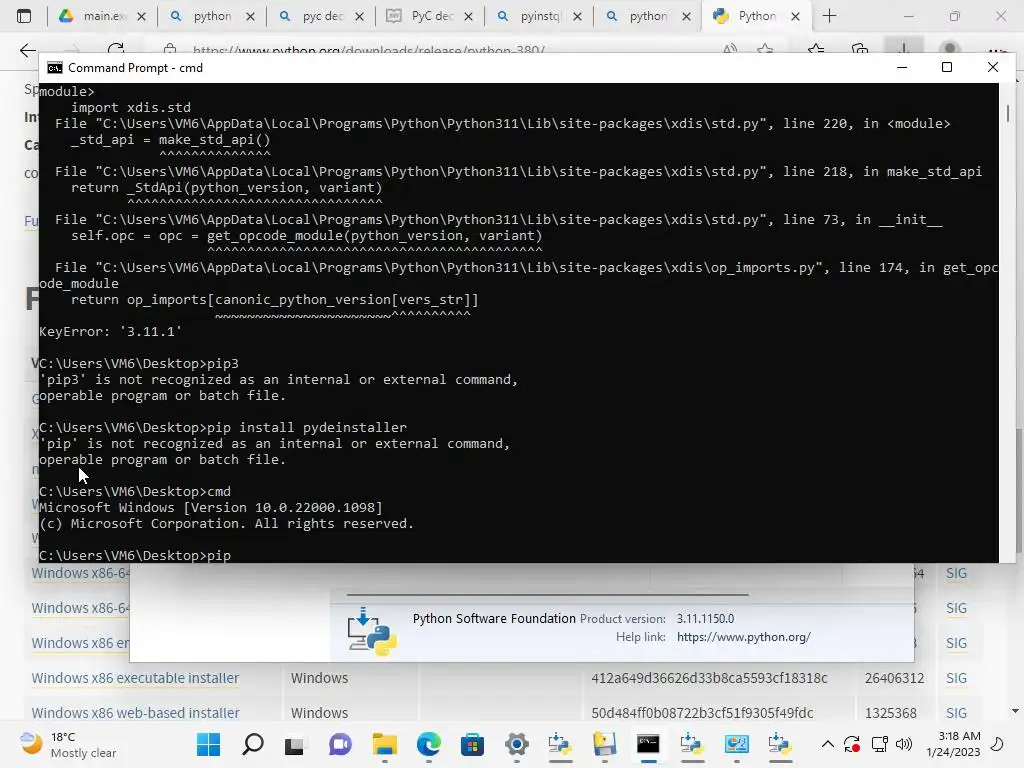Viewport: 1024px width, 768px height.
Task: Click MD5 hash 412a649d36626d33b8ca5593cf18318c
Action: click(709, 678)
